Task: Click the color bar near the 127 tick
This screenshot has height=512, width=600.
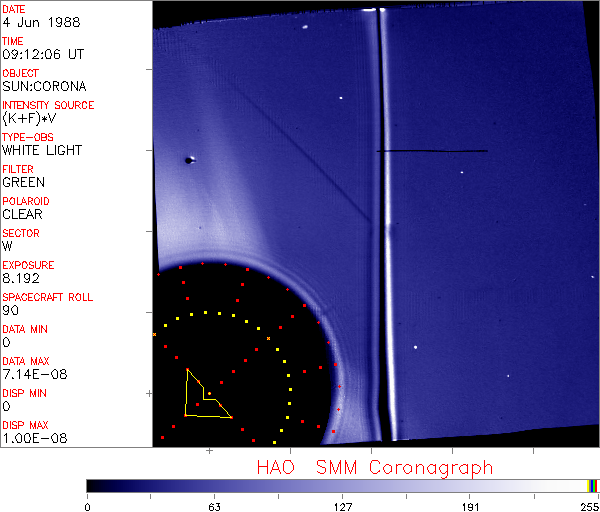Action: 341,485
